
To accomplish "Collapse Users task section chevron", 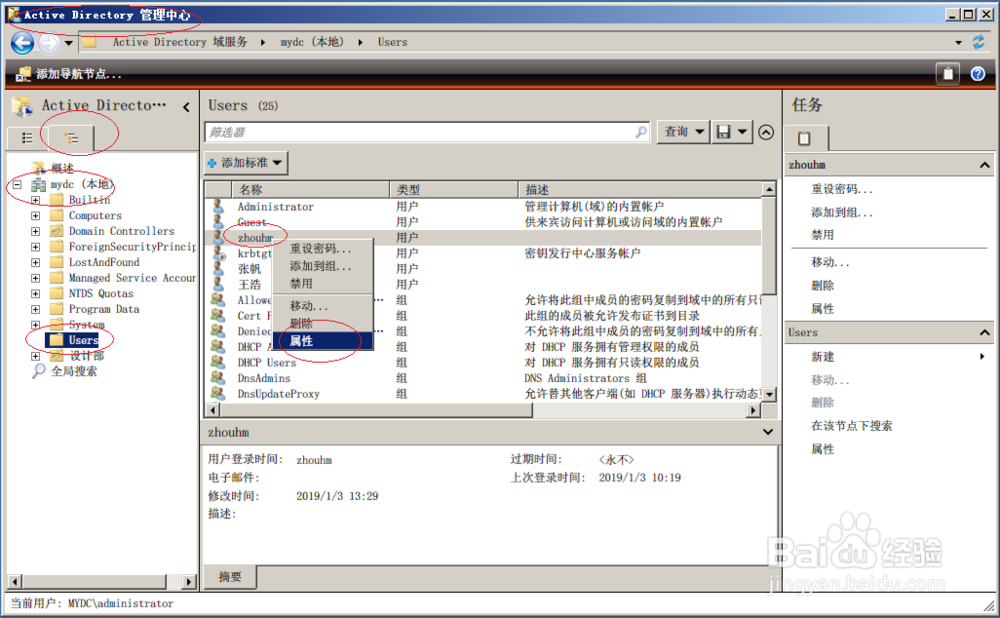I will click(985, 332).
